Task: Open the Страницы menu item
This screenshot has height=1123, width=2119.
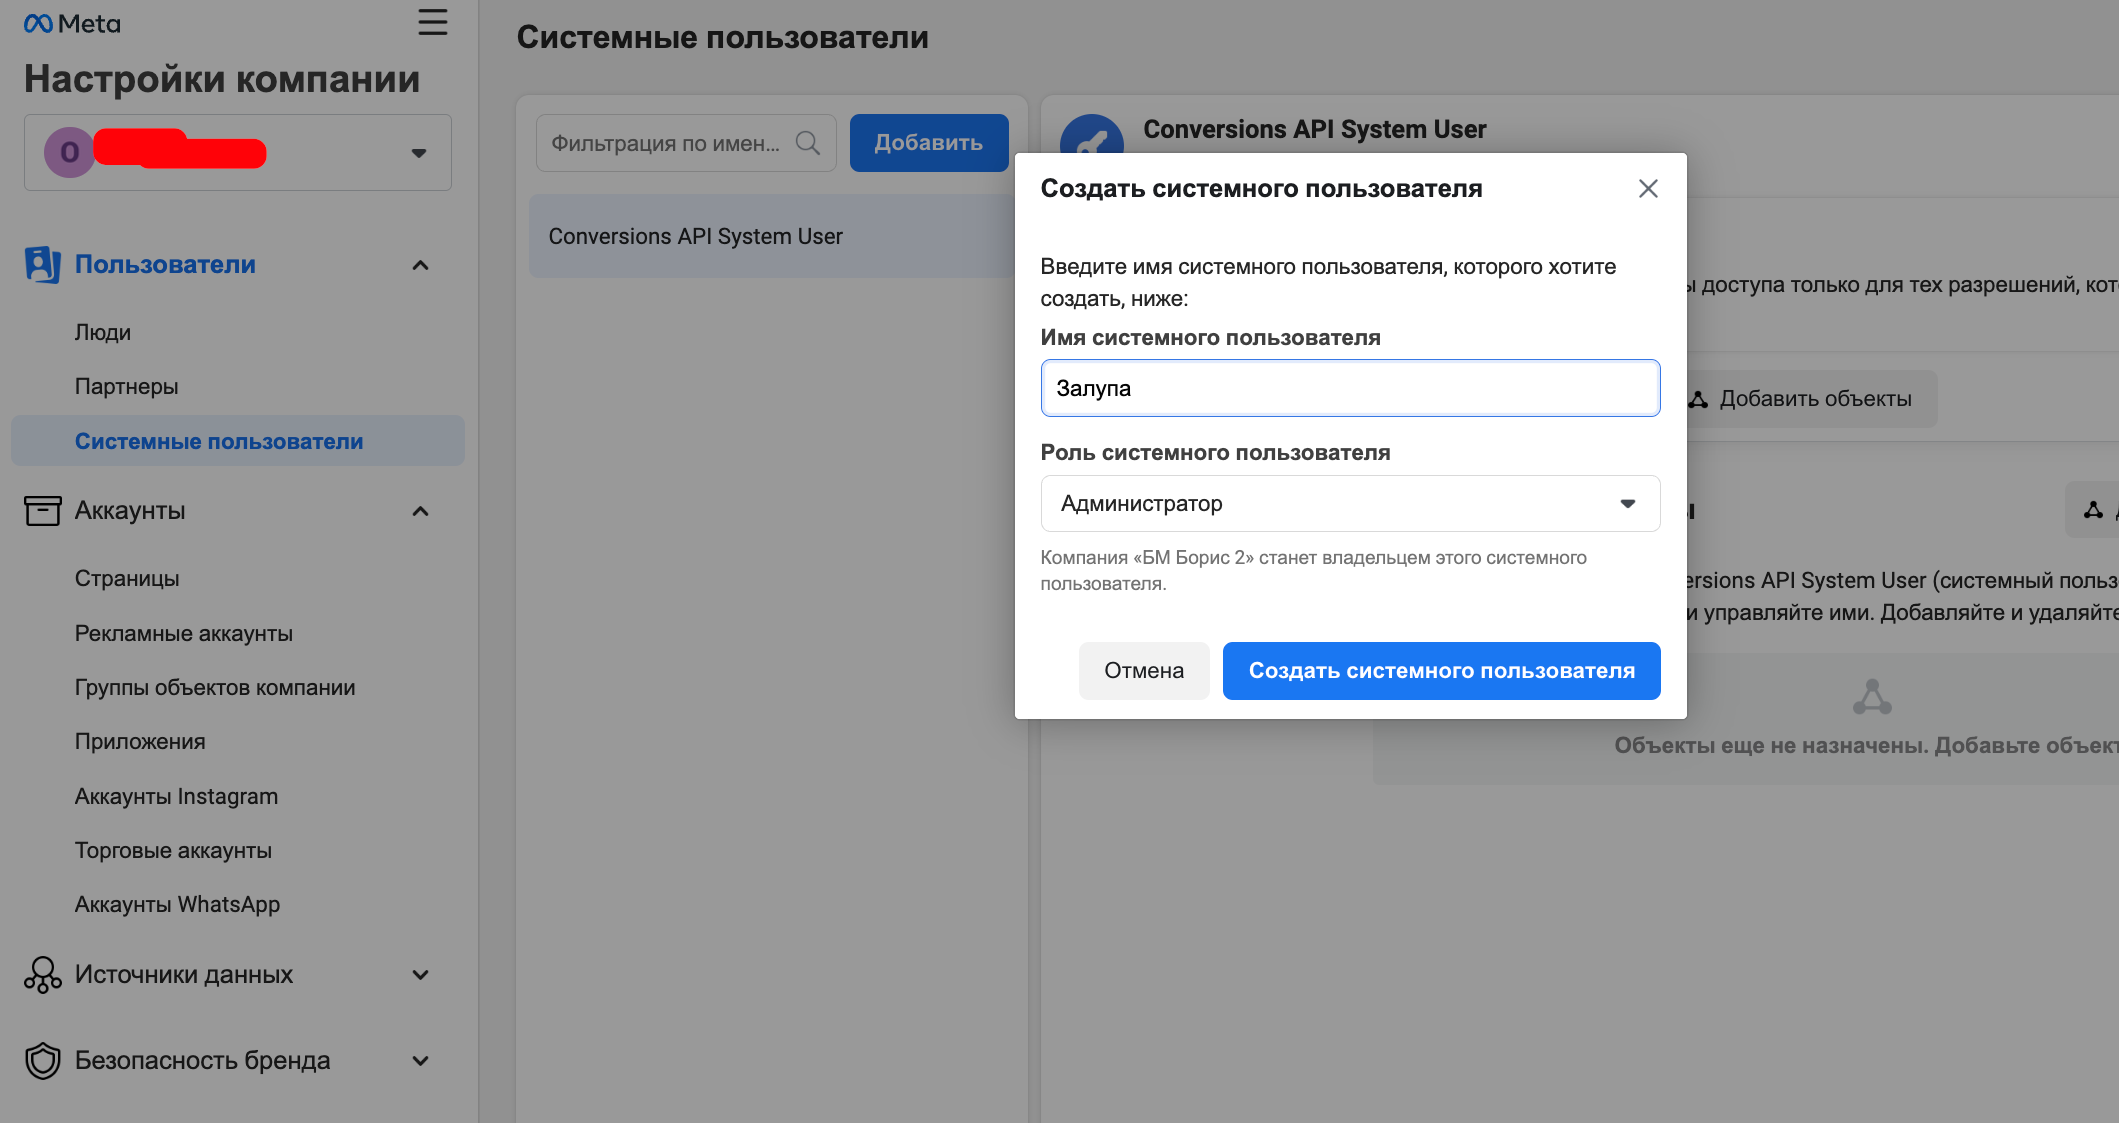Action: (127, 578)
